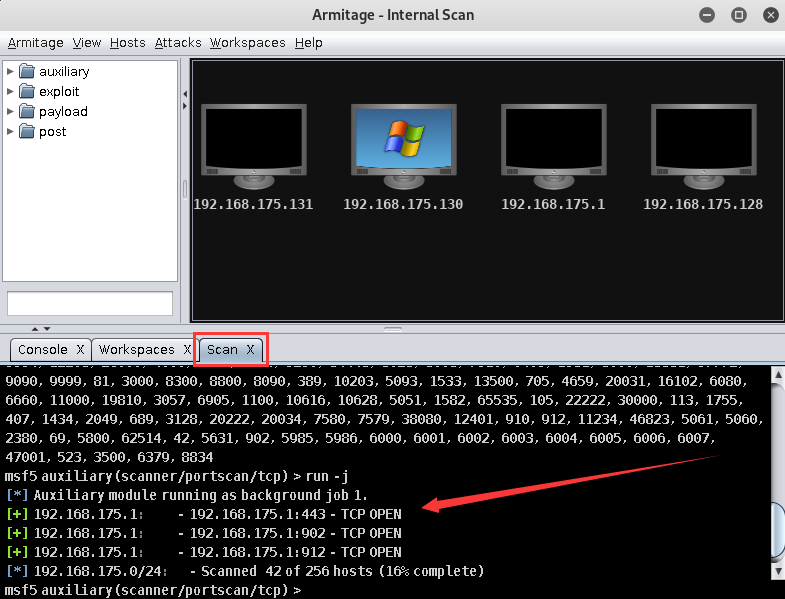Click the 'exploit' tree label
The height and width of the screenshot is (599, 785).
[x=59, y=92]
